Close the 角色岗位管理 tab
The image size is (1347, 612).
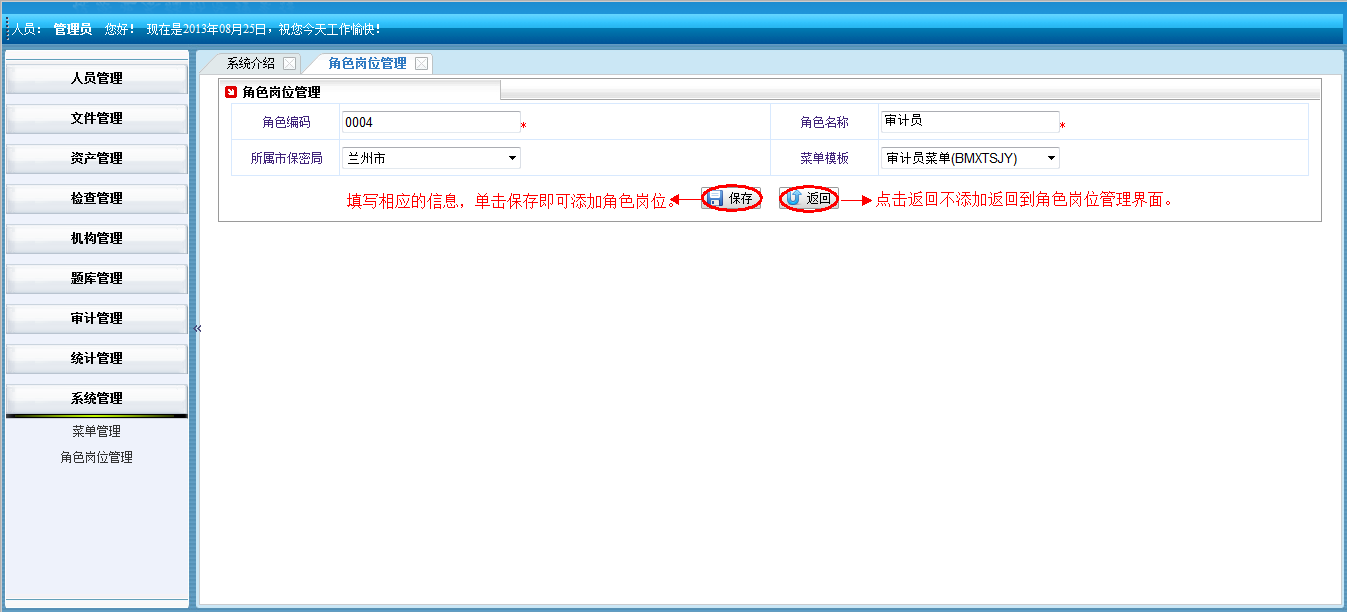coord(421,63)
